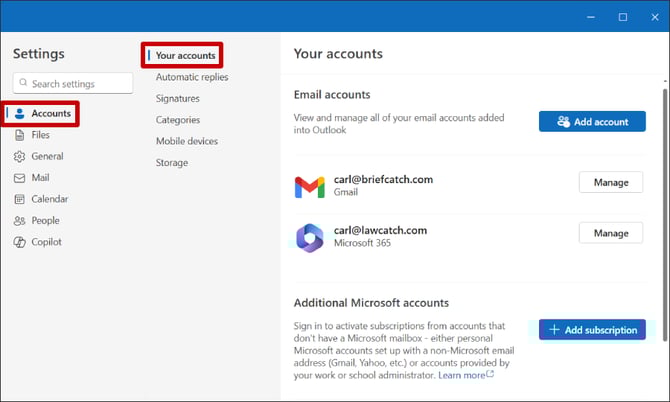670x402 pixels.
Task: Open the Mail settings category
Action: 40,178
